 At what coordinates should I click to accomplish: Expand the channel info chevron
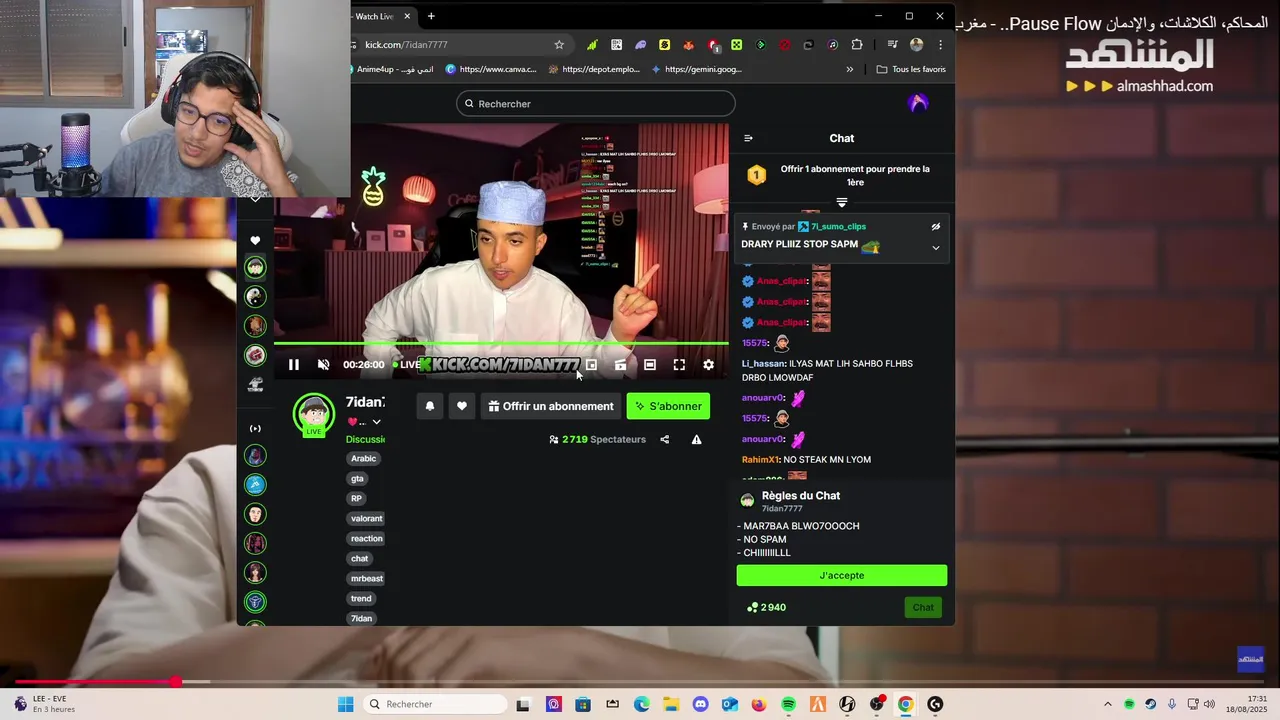(x=376, y=422)
